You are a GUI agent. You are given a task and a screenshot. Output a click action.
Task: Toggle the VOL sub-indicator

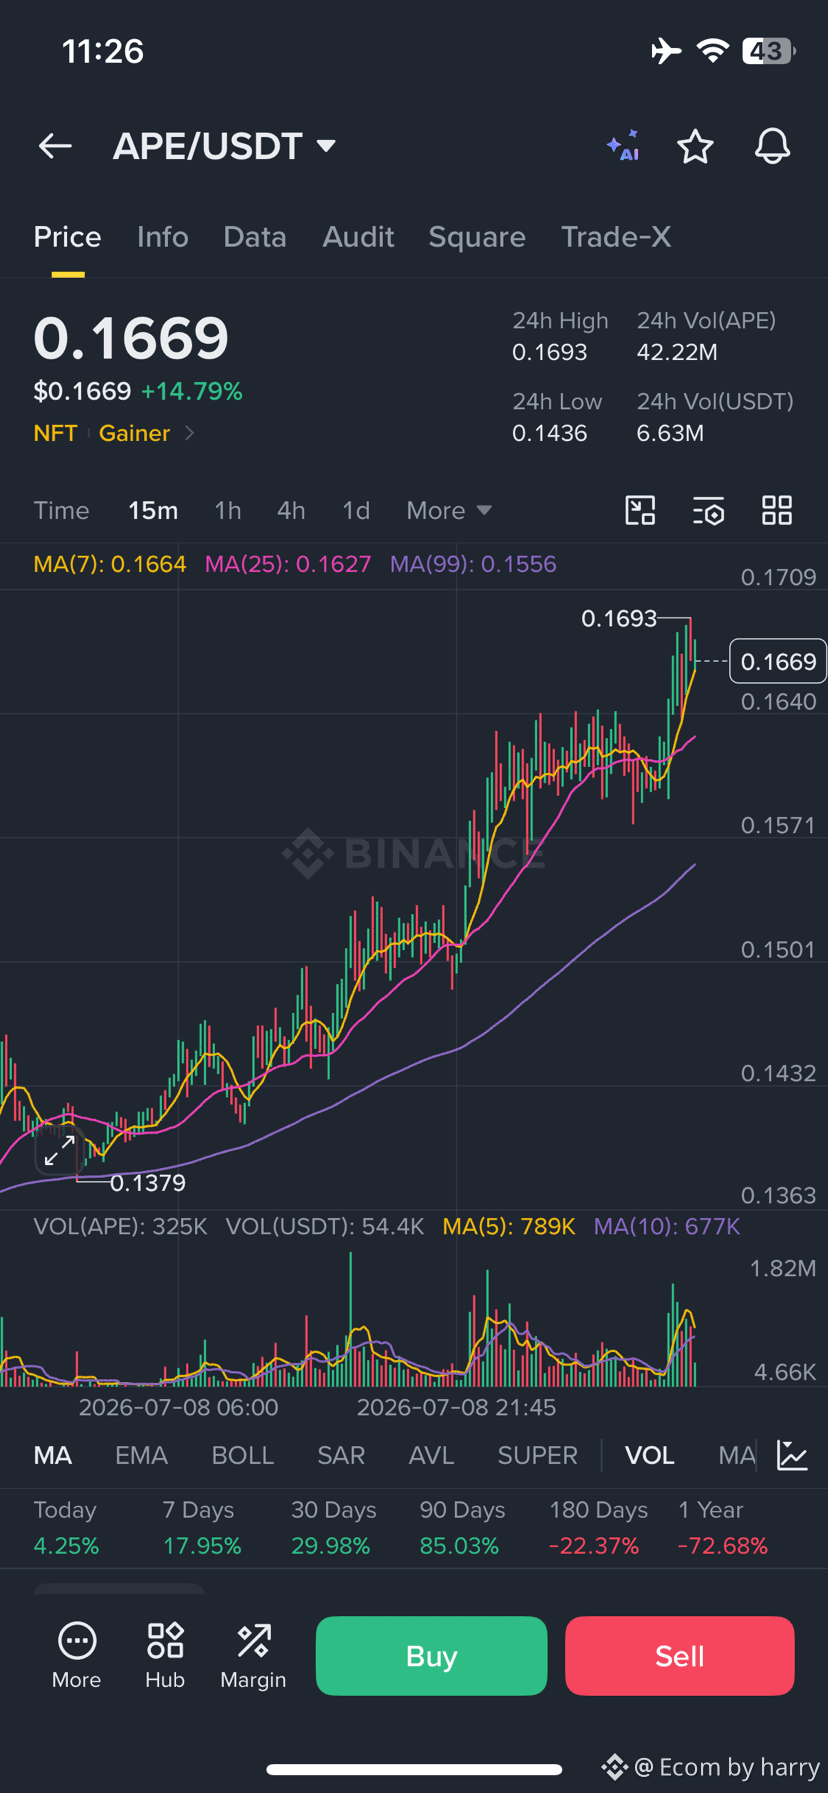tap(650, 1455)
